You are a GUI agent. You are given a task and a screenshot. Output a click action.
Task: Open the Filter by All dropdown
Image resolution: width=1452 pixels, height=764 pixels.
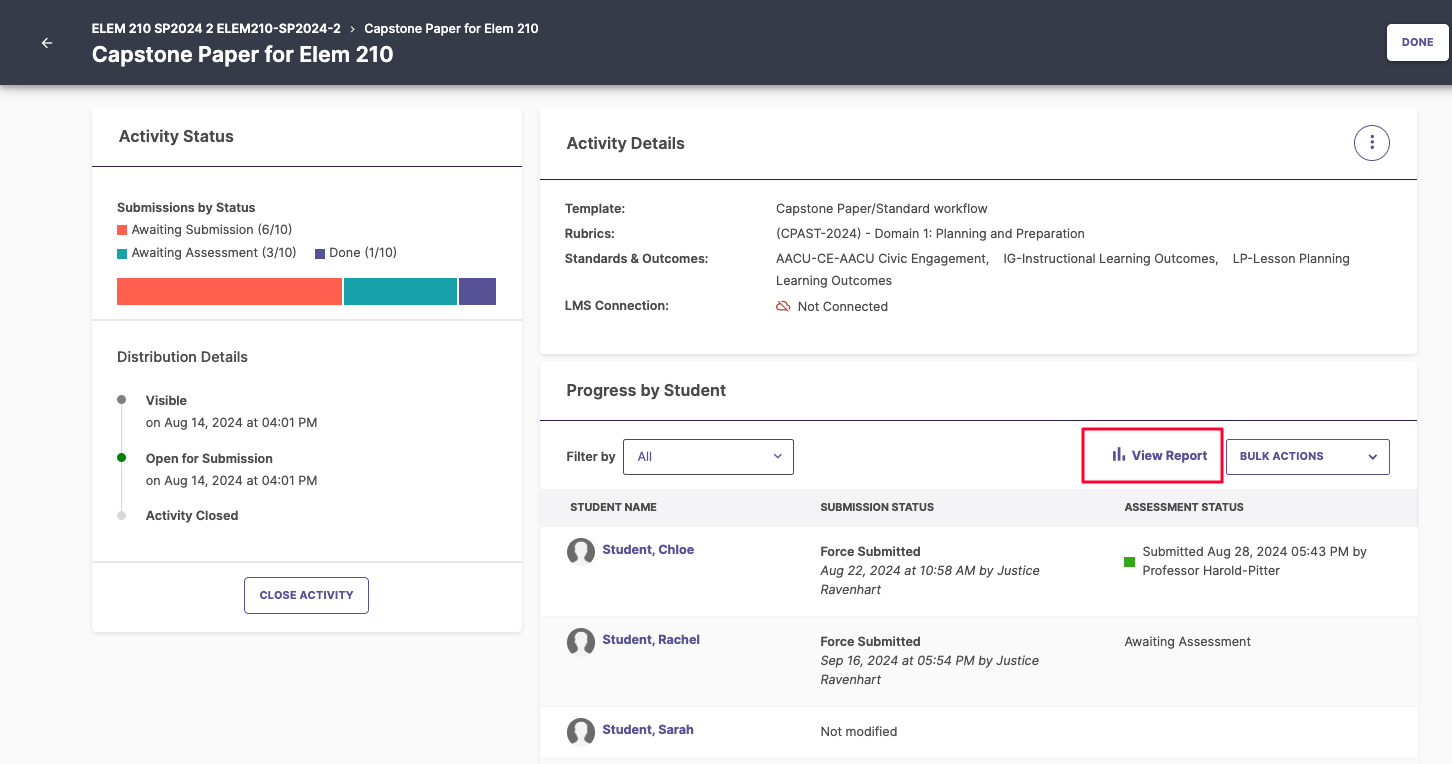(x=708, y=456)
